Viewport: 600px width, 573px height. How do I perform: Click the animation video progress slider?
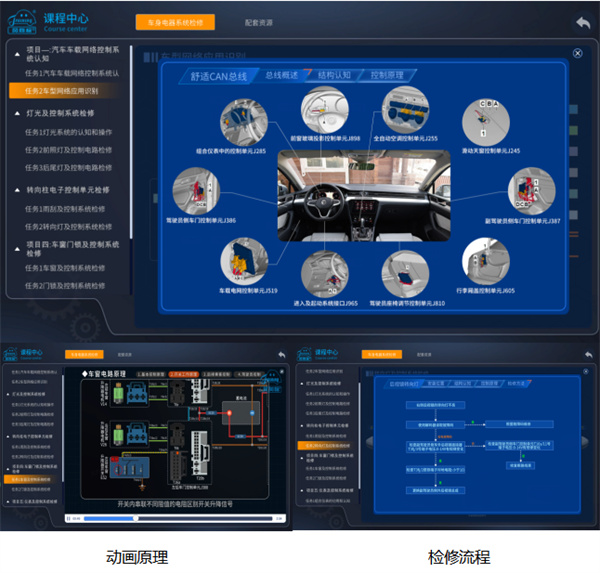click(170, 519)
